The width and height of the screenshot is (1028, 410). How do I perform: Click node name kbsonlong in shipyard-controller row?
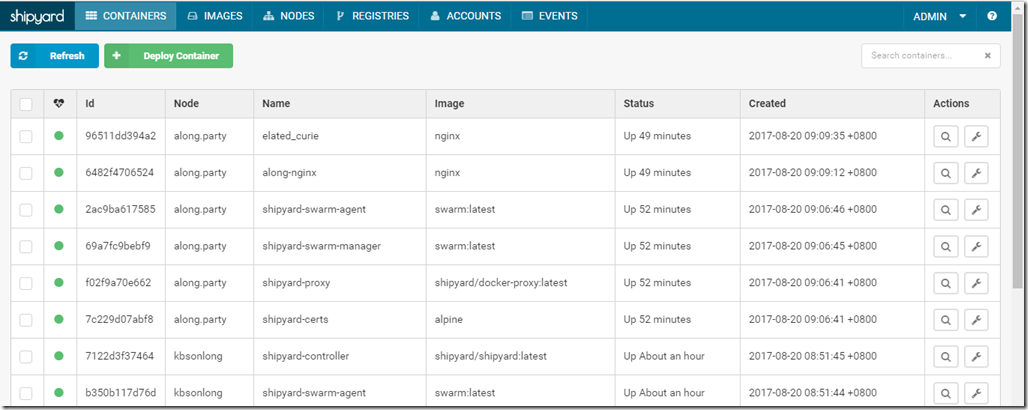198,357
